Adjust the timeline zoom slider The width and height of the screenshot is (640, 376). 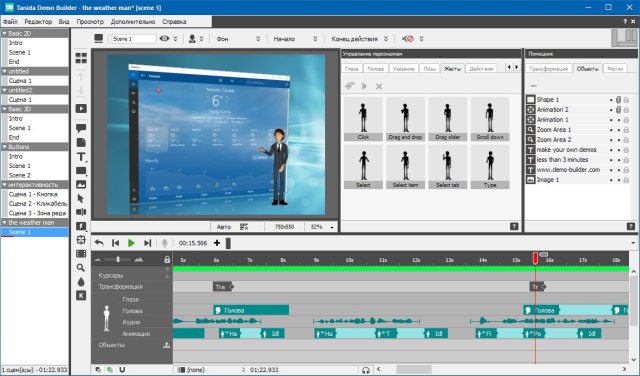pyautogui.click(x=118, y=259)
